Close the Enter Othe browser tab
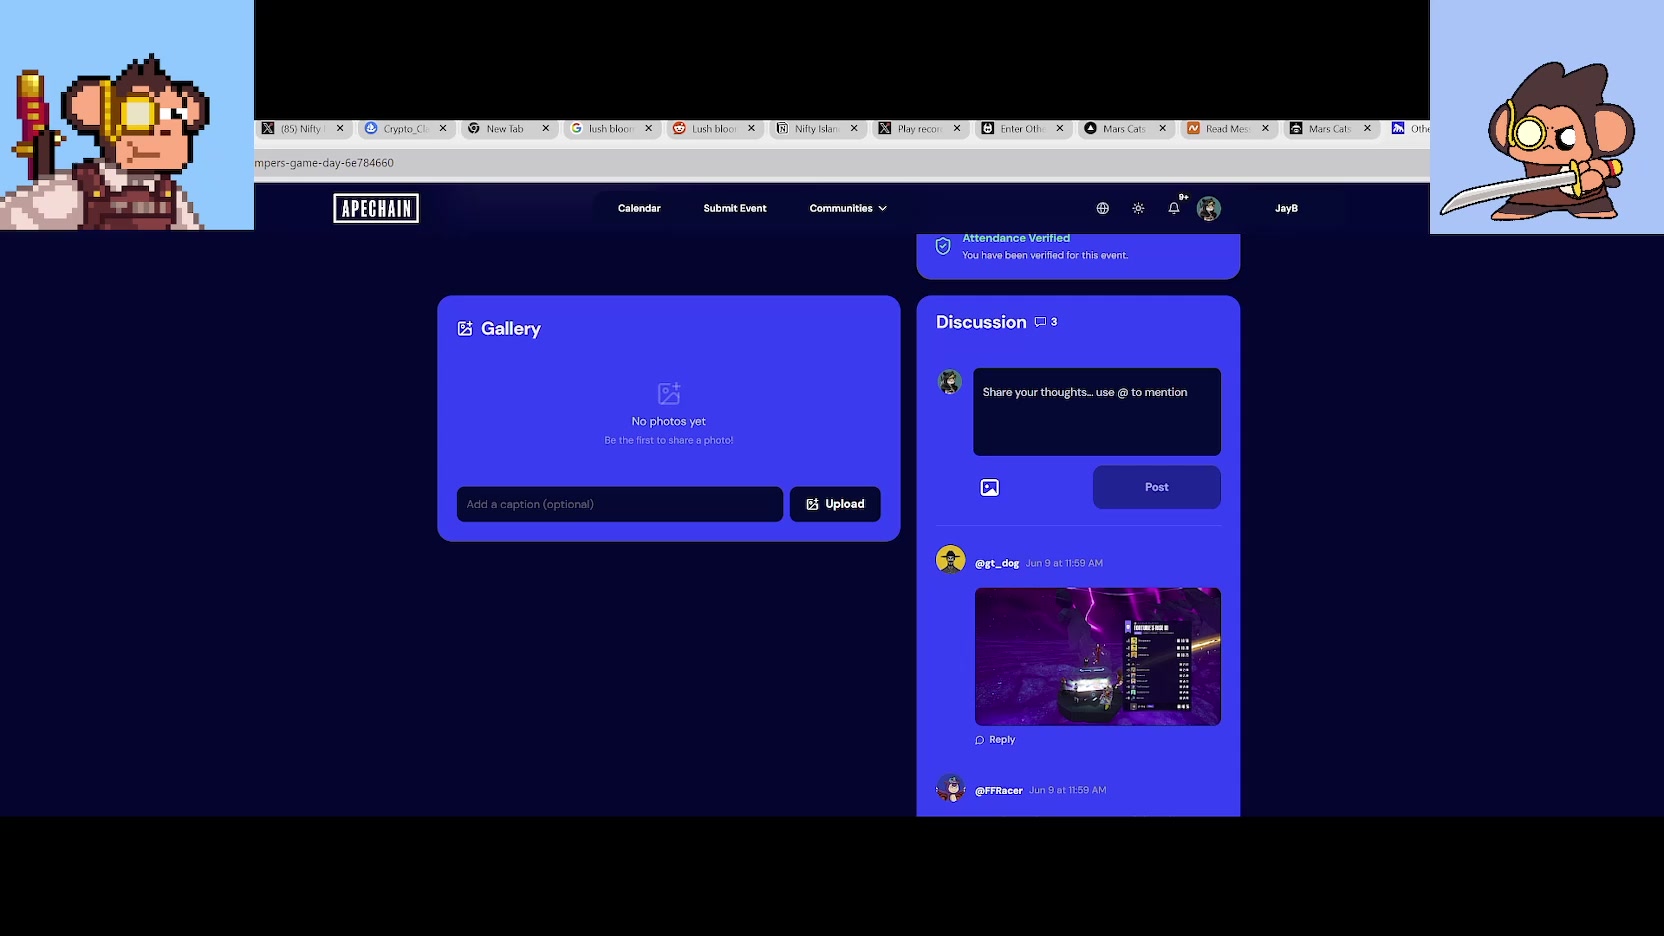 coord(1060,128)
